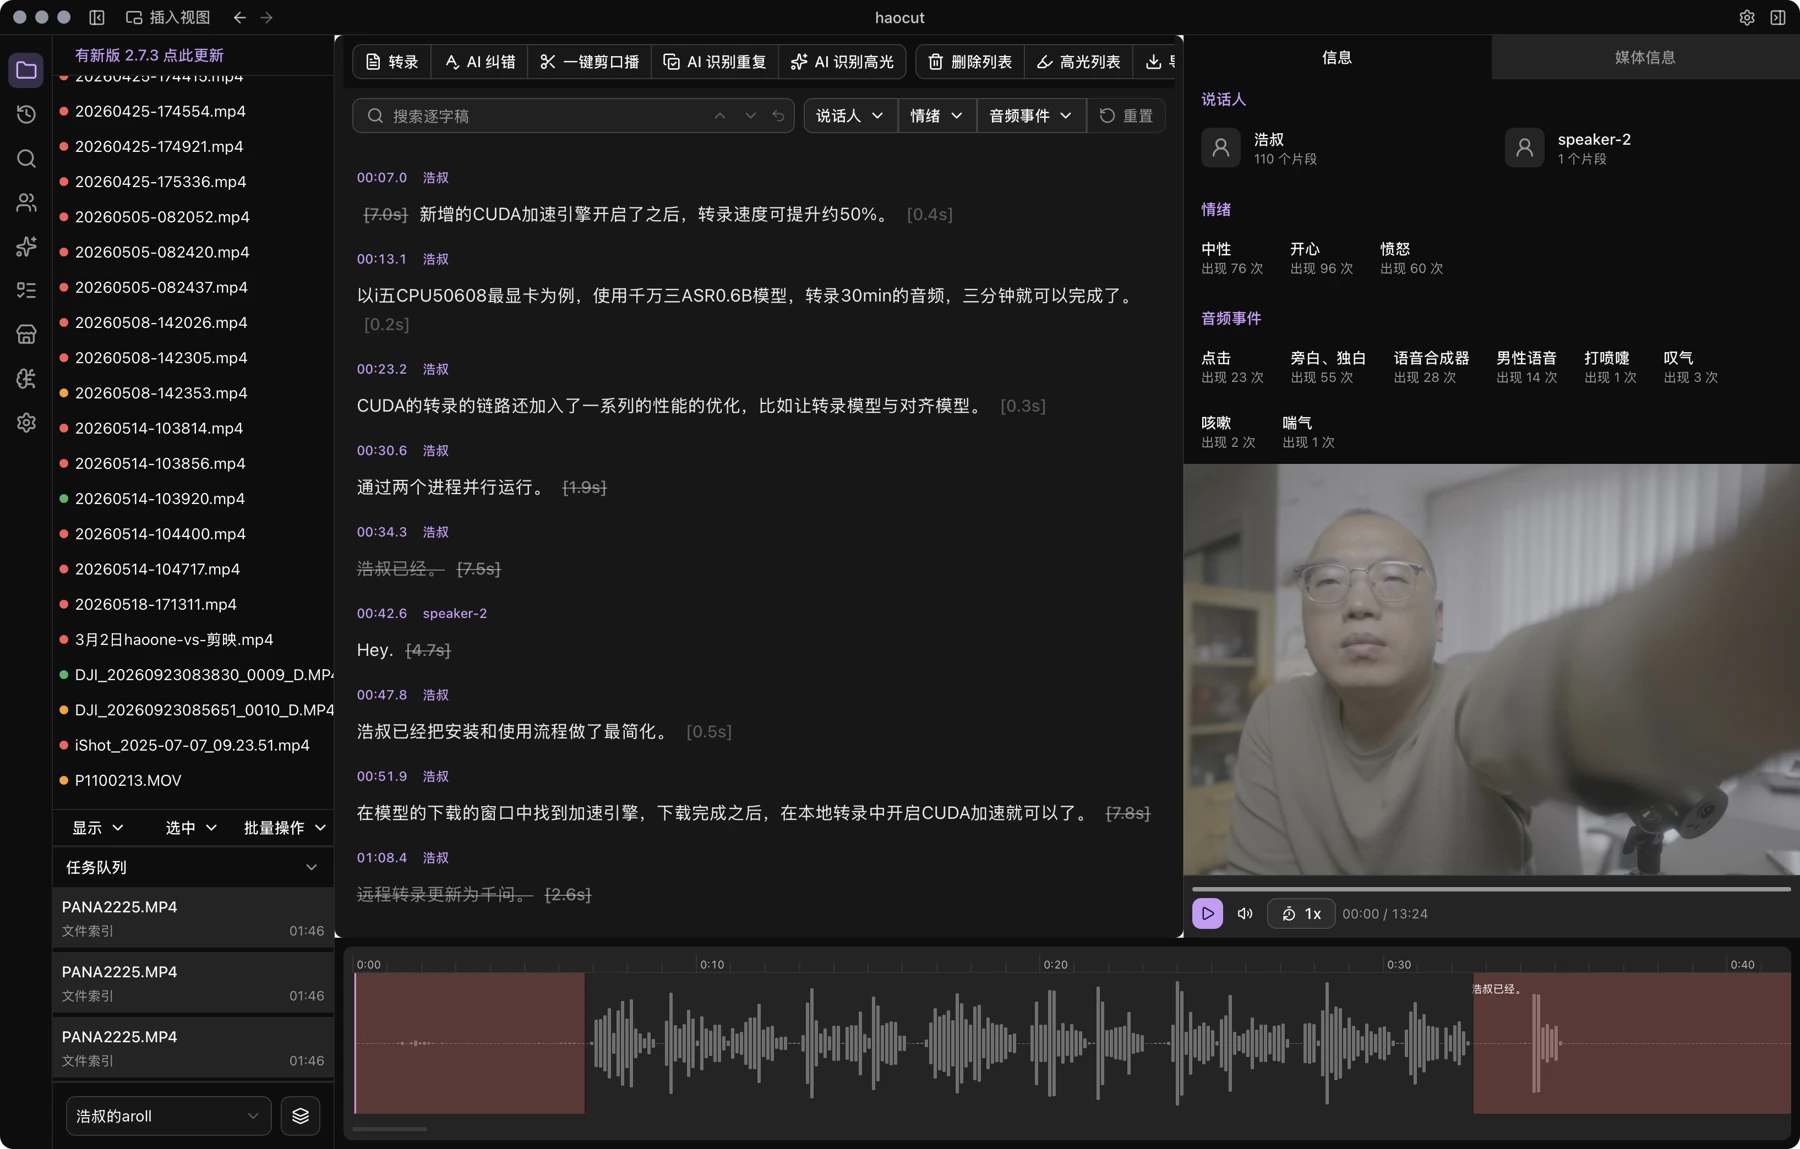Click the 有新版 2.7.3 点此更新 link
The height and width of the screenshot is (1149, 1800).
pyautogui.click(x=149, y=55)
